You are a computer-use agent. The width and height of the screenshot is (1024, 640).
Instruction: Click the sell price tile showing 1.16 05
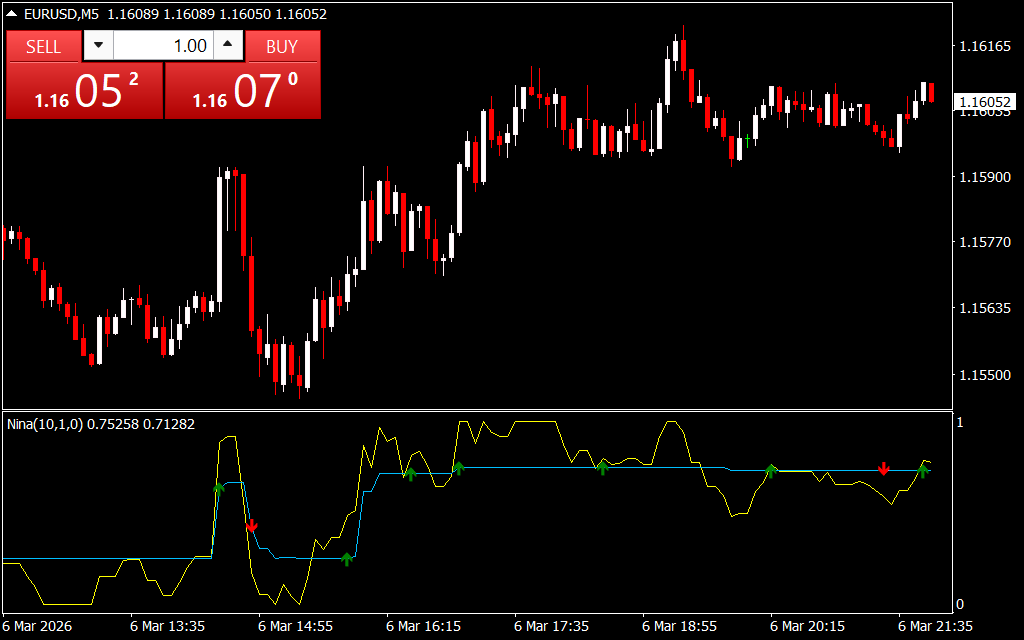(x=84, y=92)
